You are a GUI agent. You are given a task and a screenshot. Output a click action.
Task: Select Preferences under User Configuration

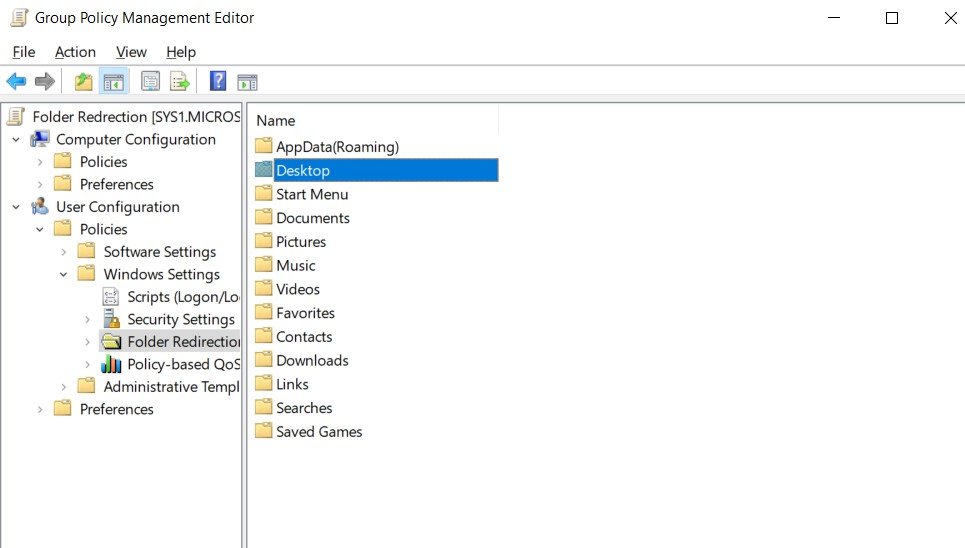point(116,409)
